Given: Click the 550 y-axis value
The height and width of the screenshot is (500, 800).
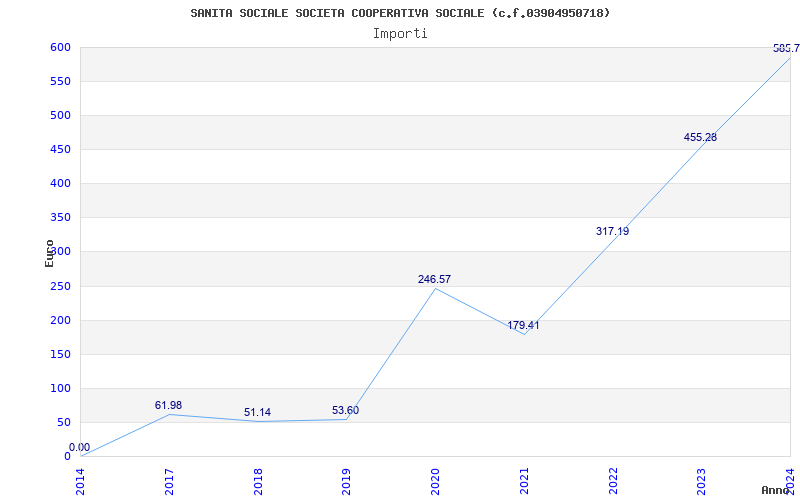Looking at the screenshot, I should (x=60, y=82).
